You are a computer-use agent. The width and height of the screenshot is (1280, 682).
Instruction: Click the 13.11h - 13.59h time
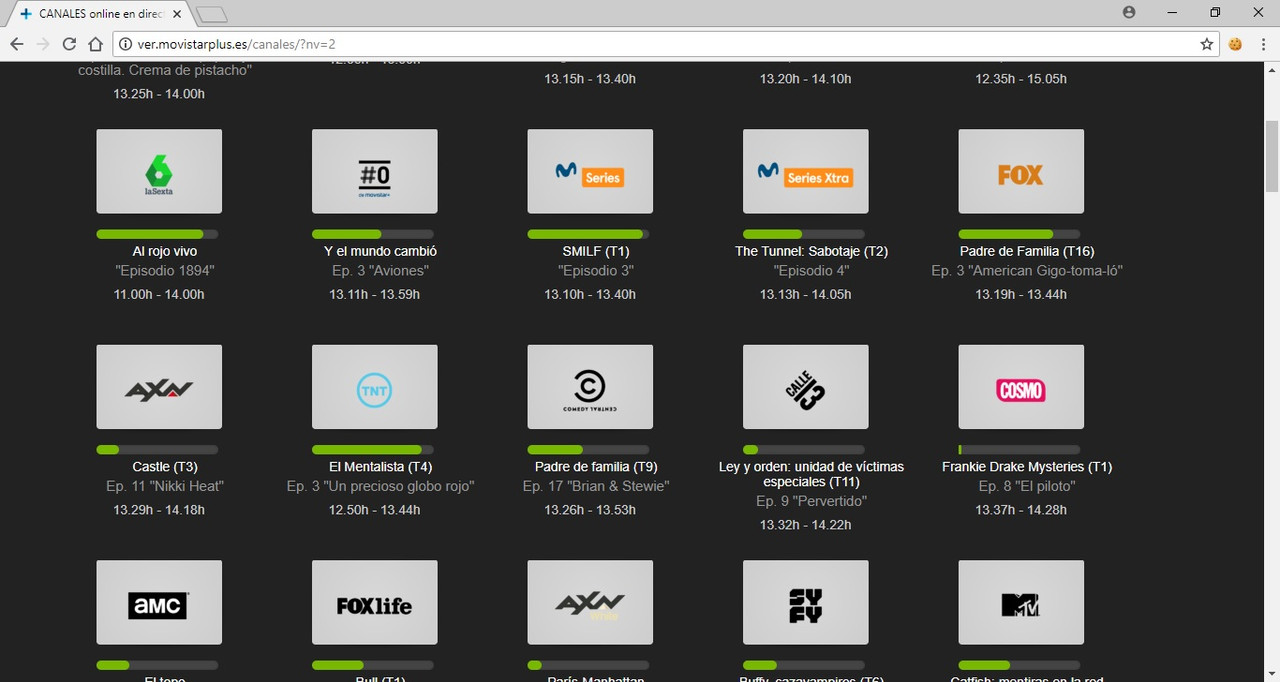(375, 295)
